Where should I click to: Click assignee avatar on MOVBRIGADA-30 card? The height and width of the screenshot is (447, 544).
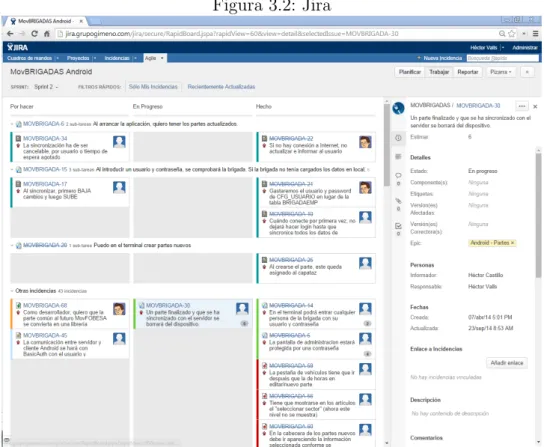tap(242, 309)
